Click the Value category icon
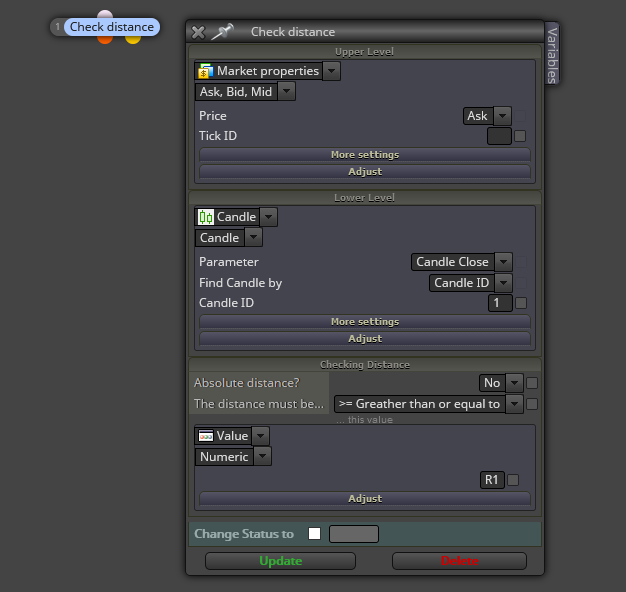 click(x=206, y=436)
